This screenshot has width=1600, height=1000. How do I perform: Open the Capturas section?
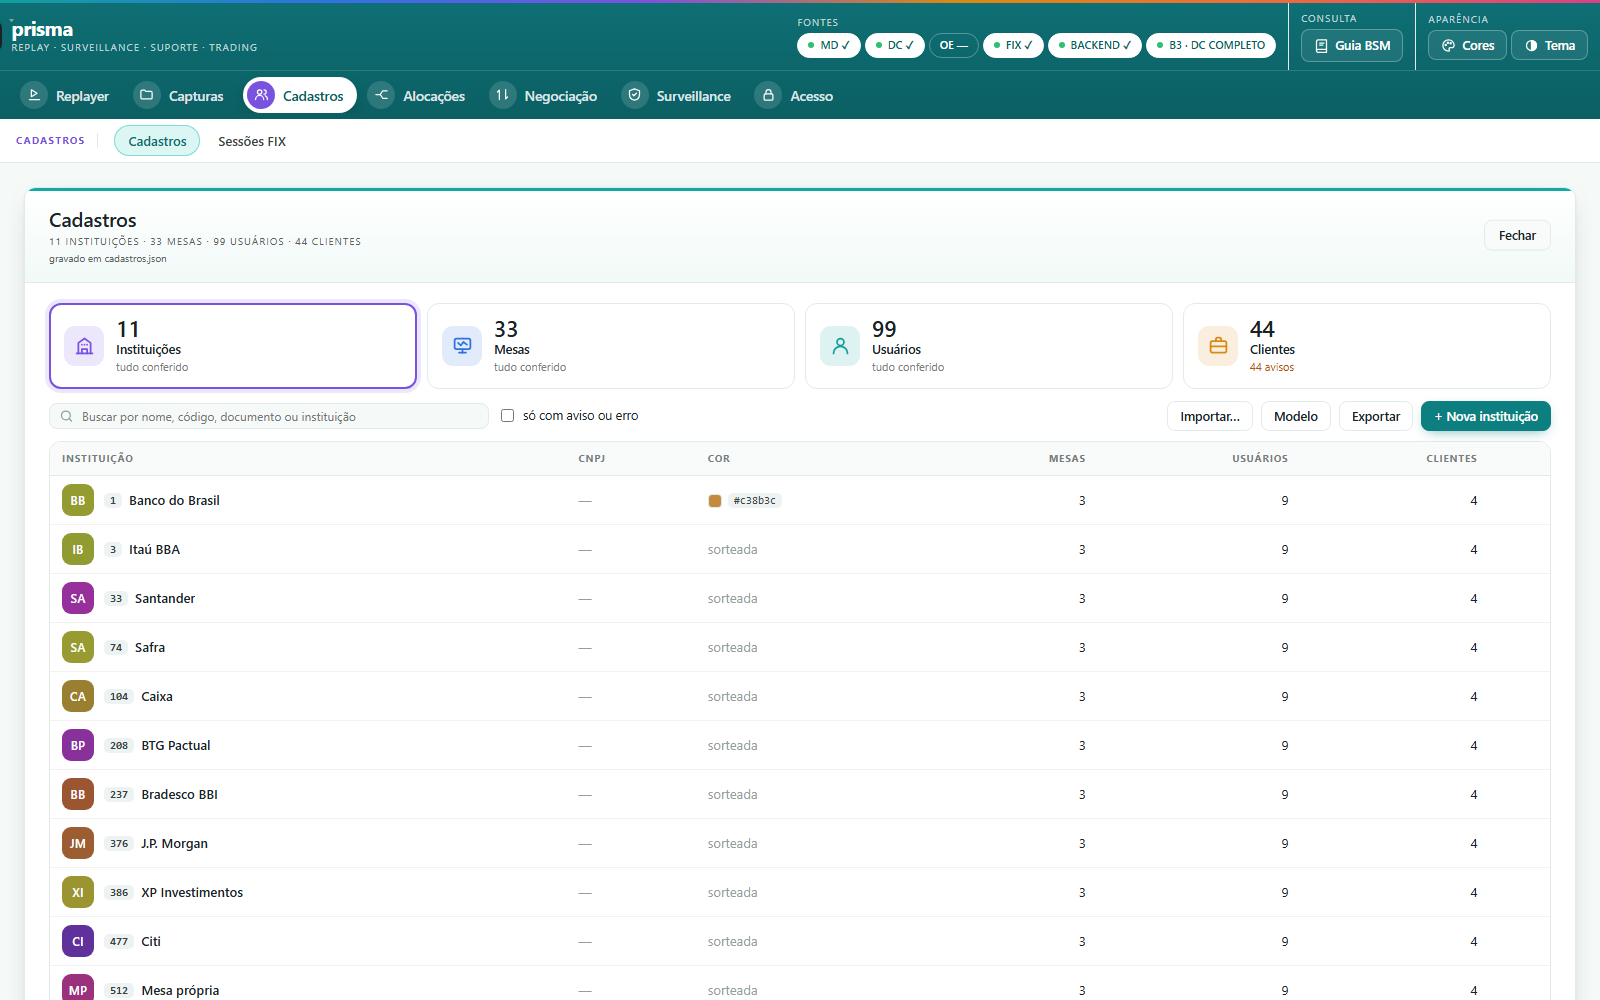pos(180,96)
